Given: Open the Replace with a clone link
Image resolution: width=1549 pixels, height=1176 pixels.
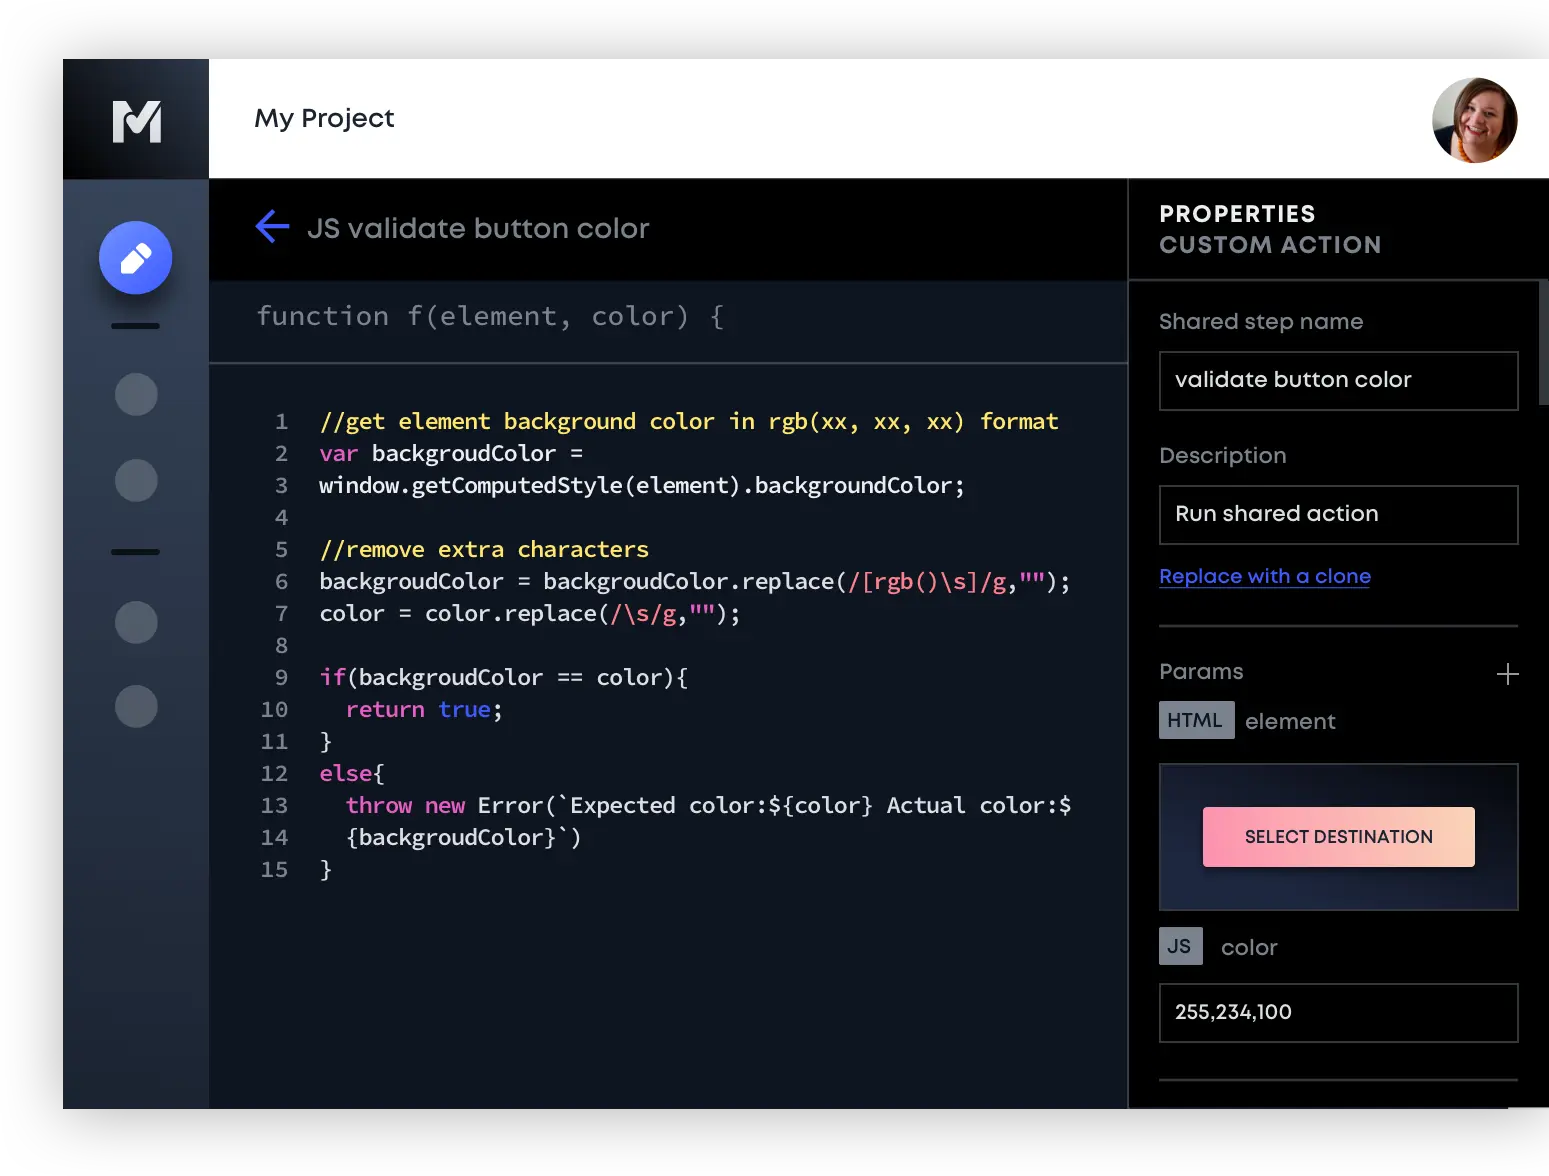Looking at the screenshot, I should coord(1265,576).
